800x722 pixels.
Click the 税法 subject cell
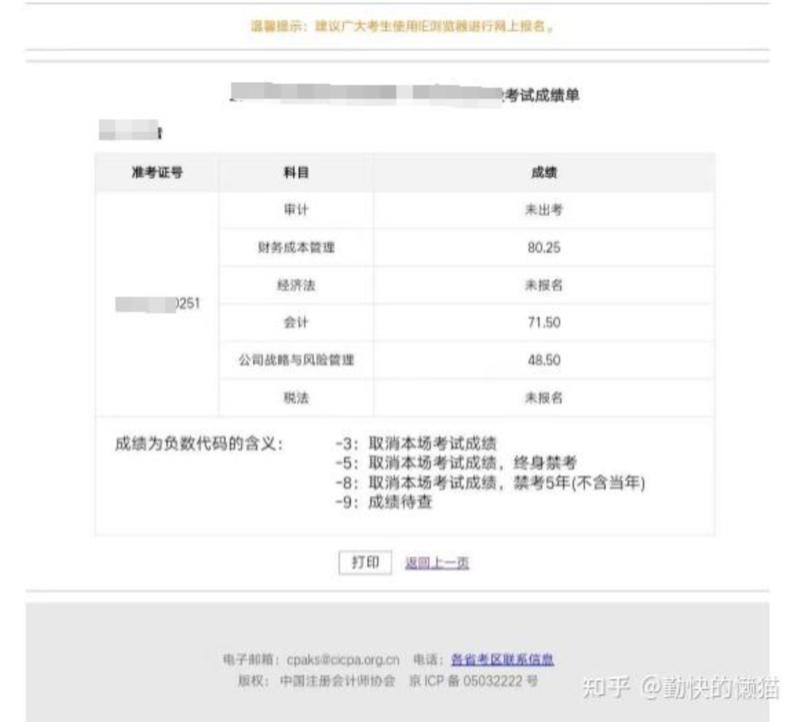point(296,397)
